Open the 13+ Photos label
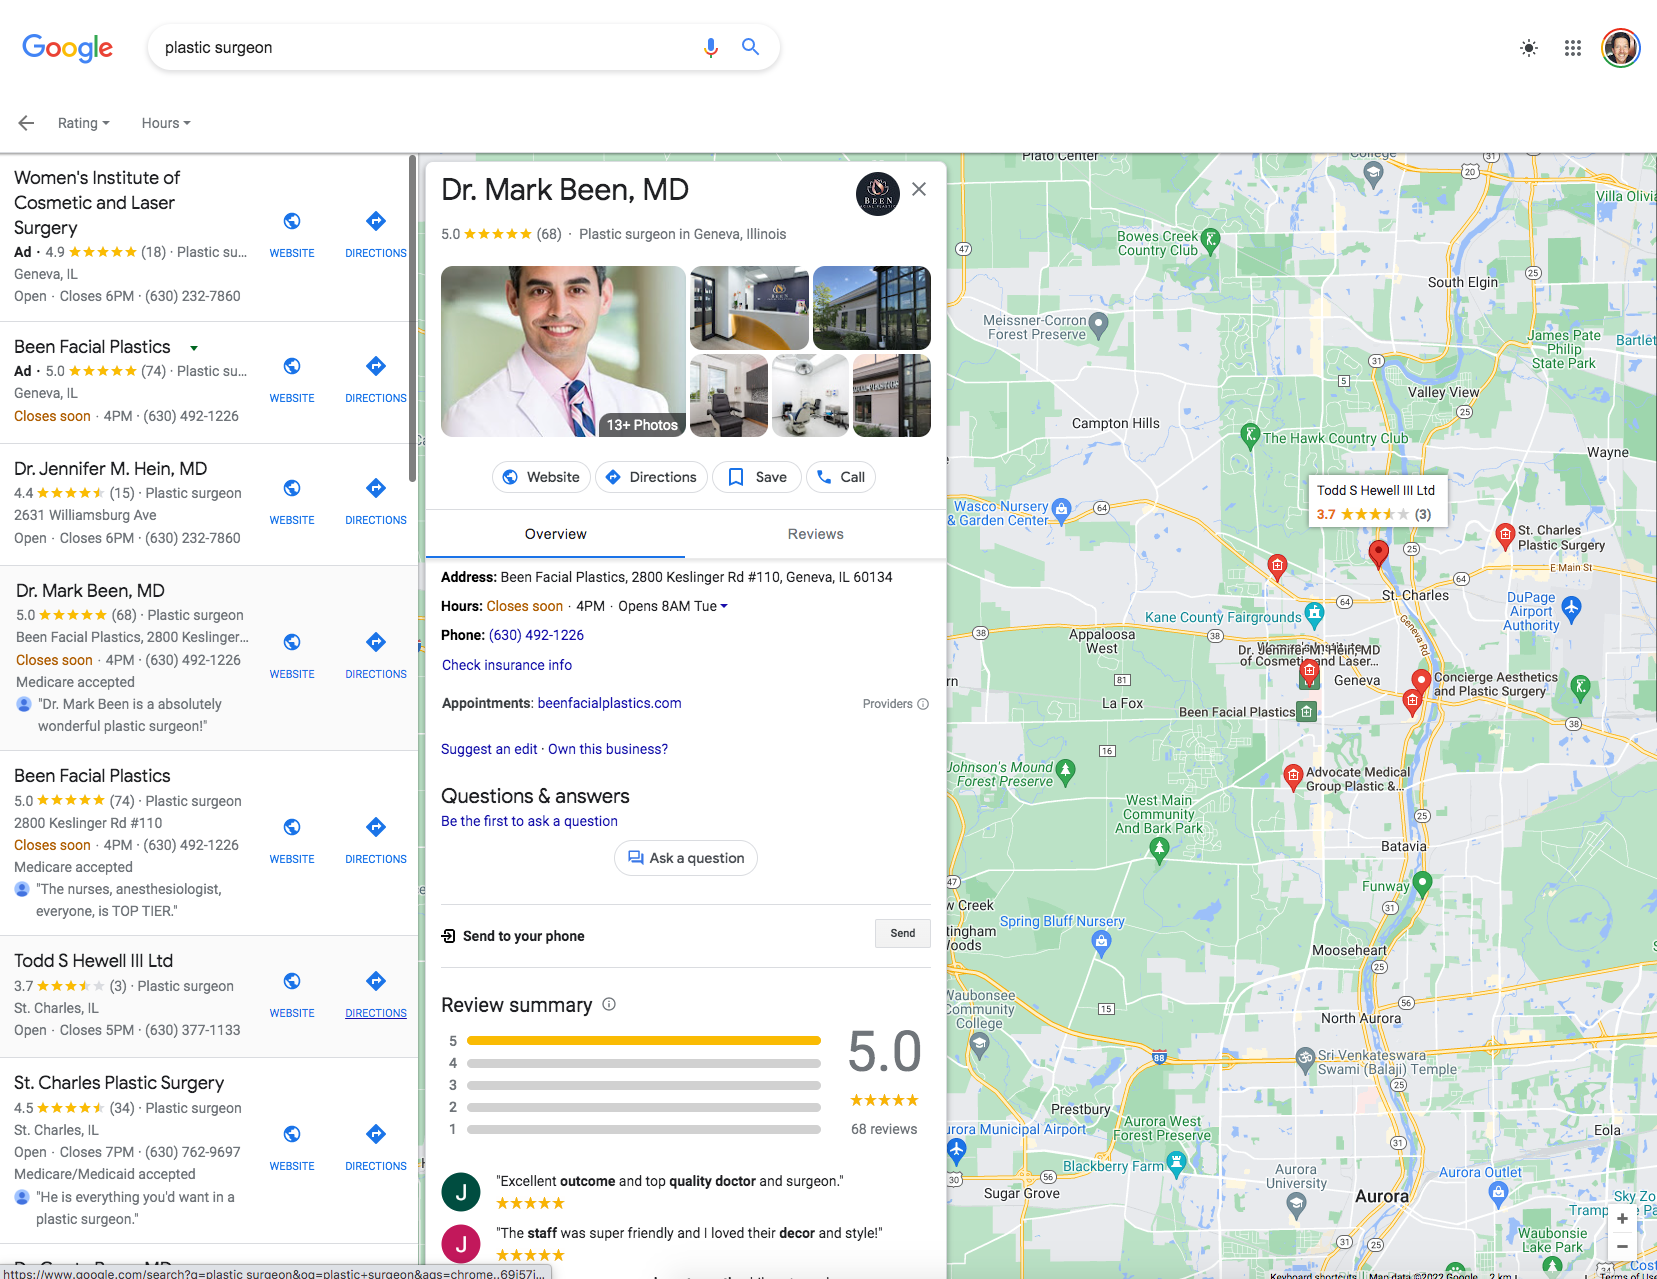Screen dimensions: 1657x1279 click(642, 425)
